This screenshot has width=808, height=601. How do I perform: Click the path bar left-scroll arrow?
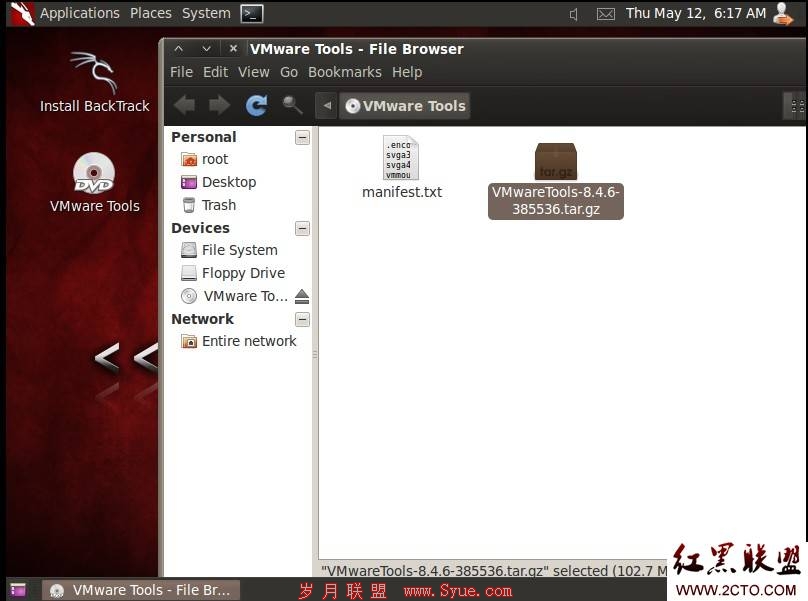coord(326,106)
